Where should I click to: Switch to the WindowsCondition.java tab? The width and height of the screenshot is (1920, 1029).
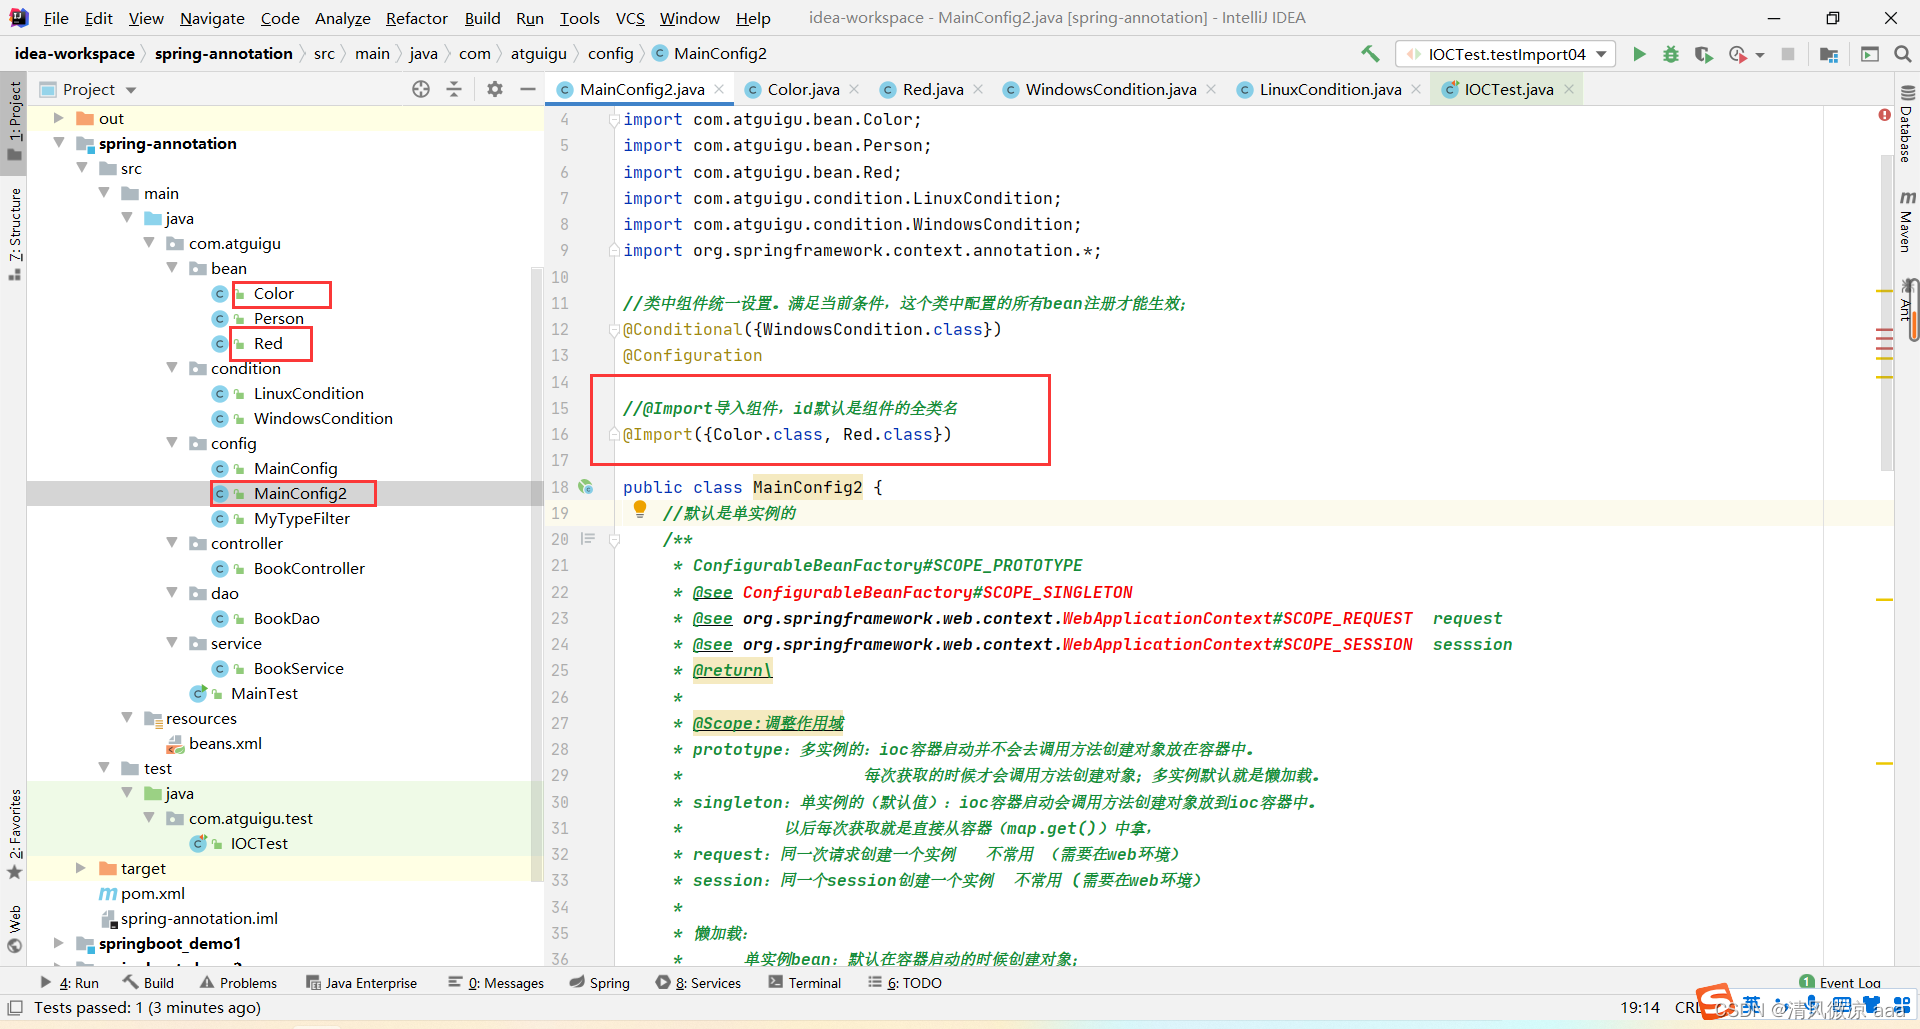click(1110, 89)
